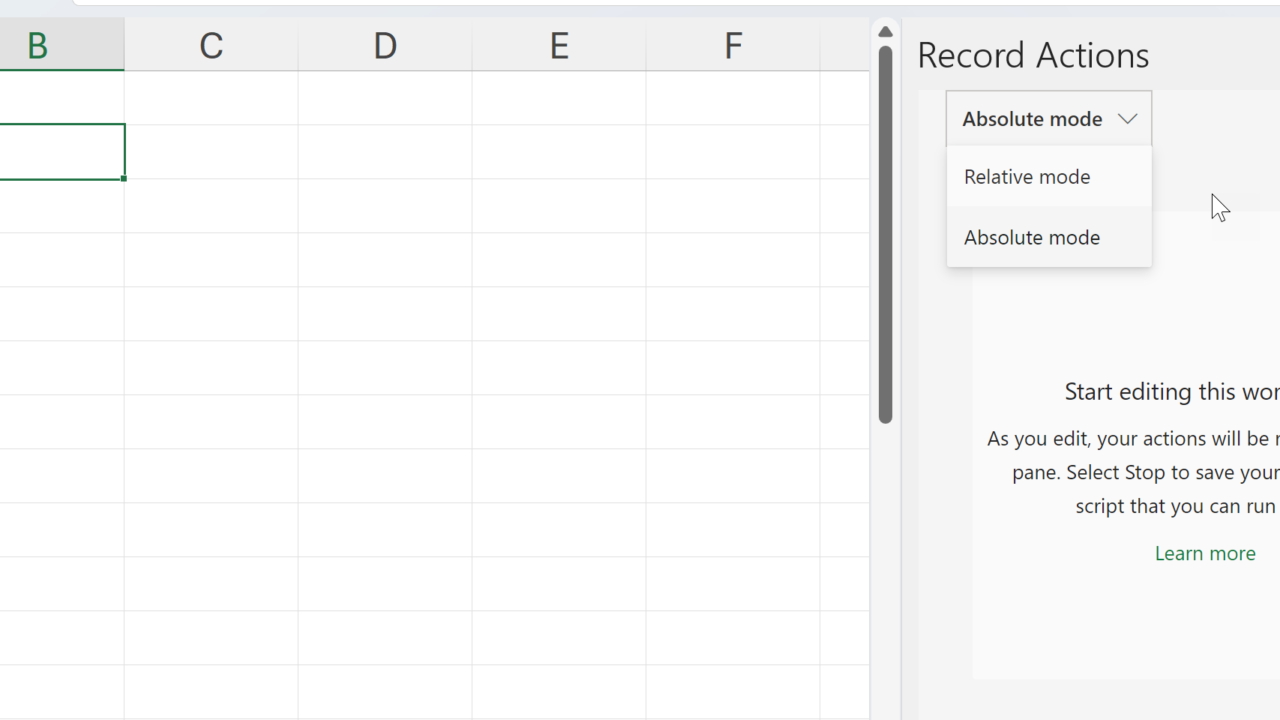Viewport: 1280px width, 720px height.
Task: Select column C header
Action: tap(211, 46)
